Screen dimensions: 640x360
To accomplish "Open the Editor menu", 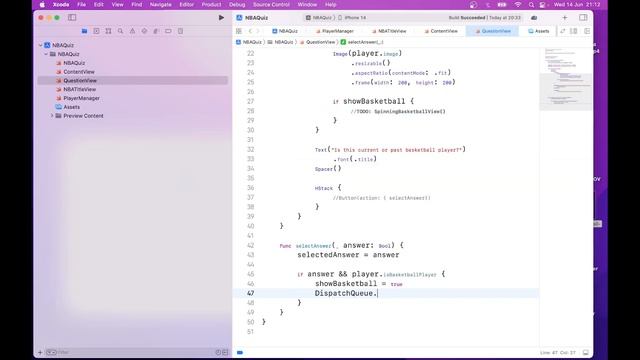I will click(x=187, y=4).
